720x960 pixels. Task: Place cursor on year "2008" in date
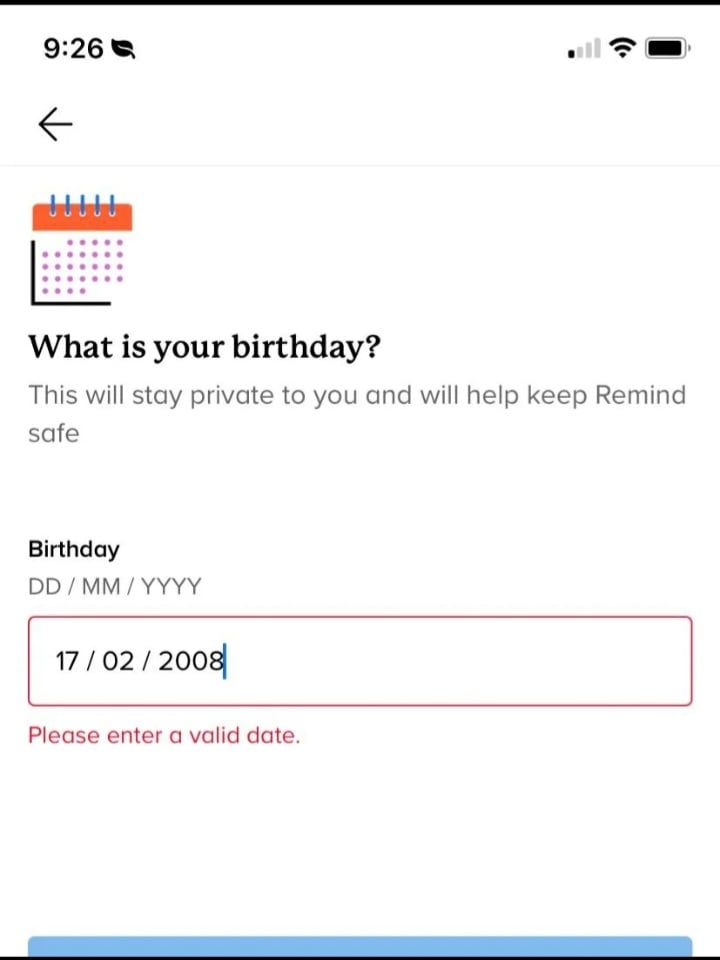coord(190,661)
